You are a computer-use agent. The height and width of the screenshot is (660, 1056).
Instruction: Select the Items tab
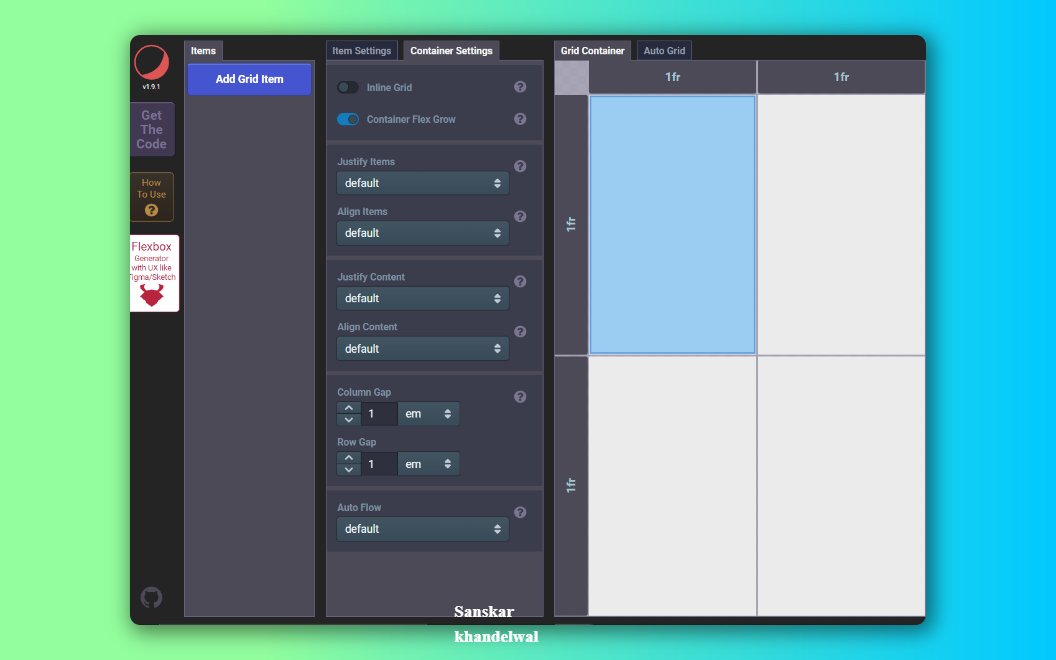tap(203, 51)
